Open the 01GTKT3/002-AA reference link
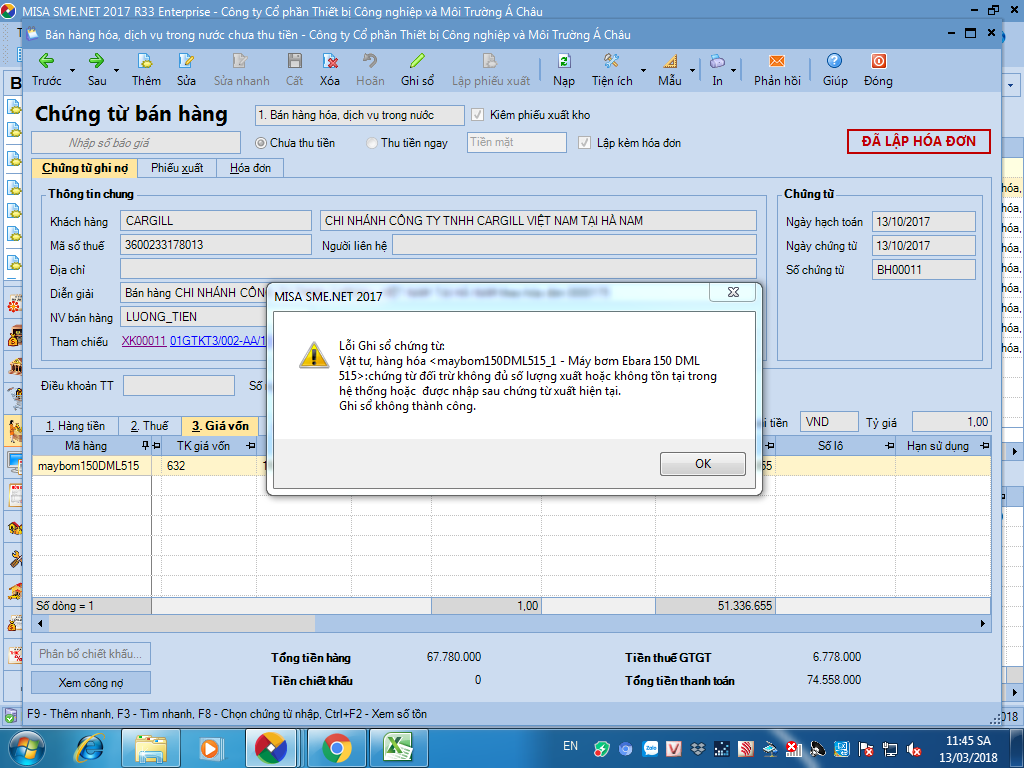1024x768 pixels. click(217, 341)
